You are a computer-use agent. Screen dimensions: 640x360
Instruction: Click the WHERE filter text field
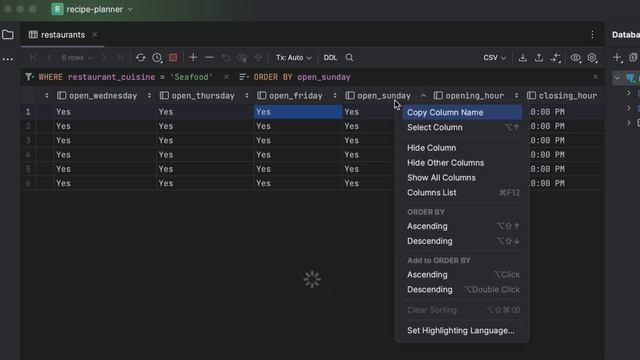pyautogui.click(x=126, y=77)
